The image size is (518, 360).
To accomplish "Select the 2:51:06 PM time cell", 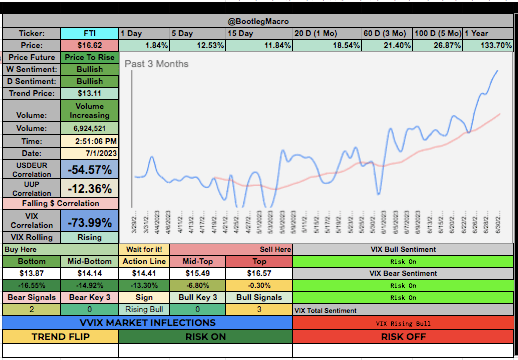I will 89,141.
